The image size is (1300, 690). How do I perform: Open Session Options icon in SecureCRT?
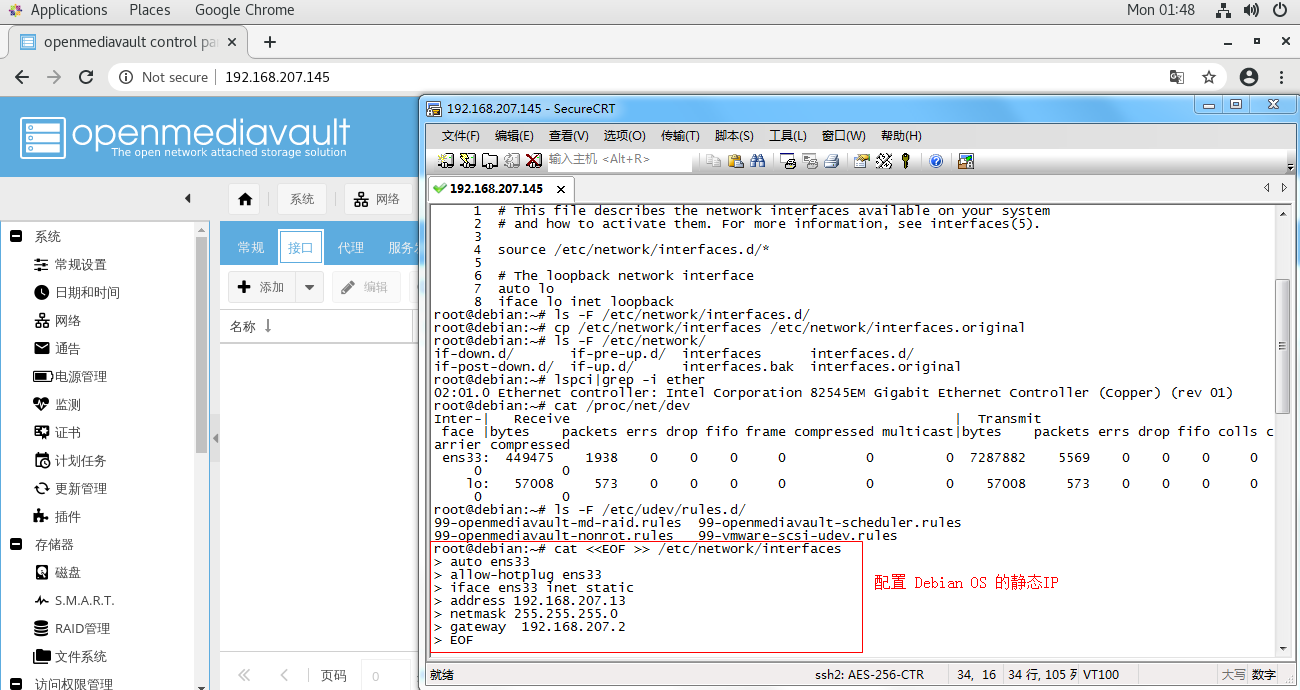862,160
